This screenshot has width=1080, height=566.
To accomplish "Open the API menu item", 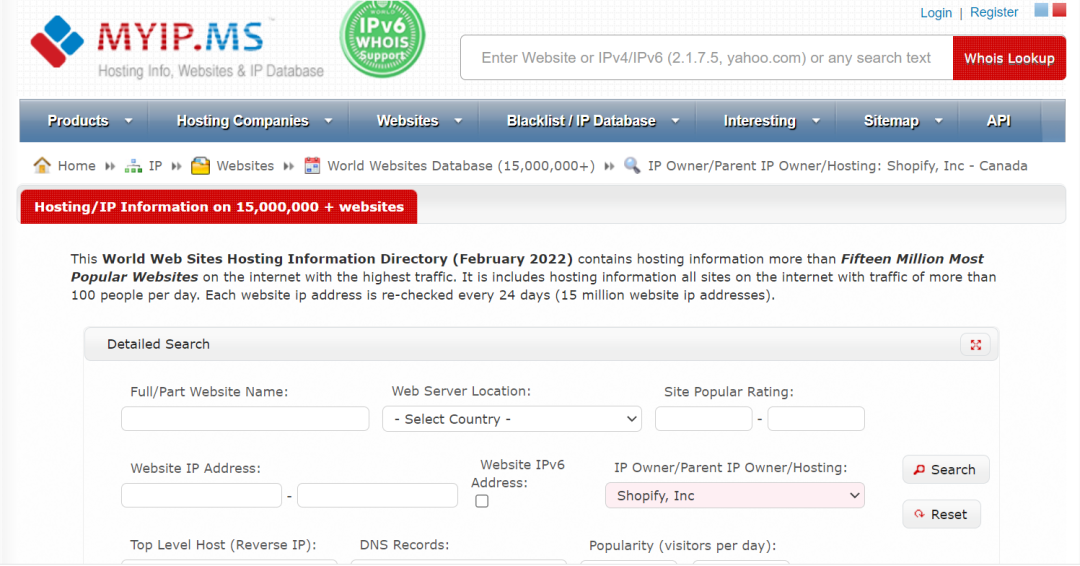I will pos(999,120).
